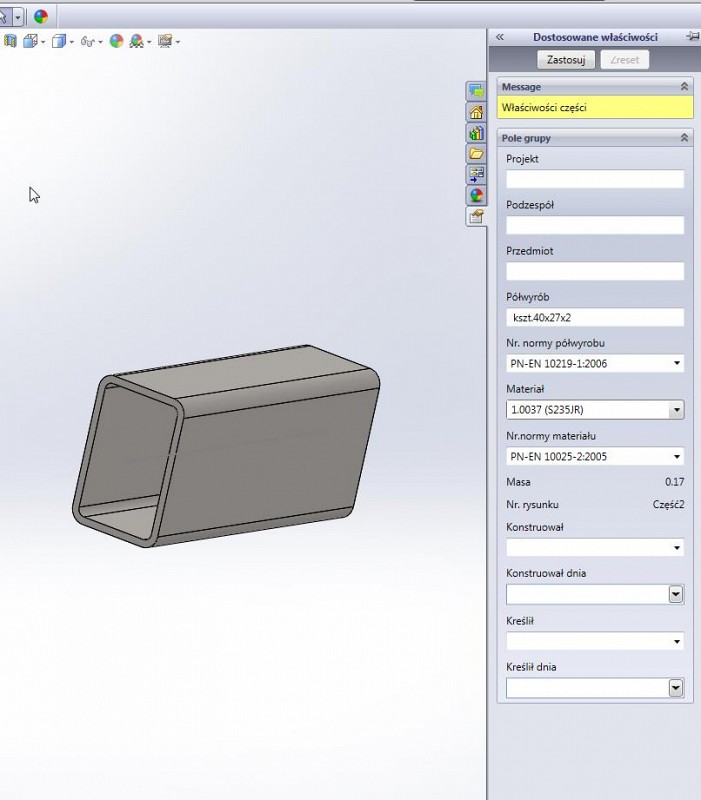The image size is (701, 800).
Task: Open the Custom Properties task pane tab
Action: (x=476, y=216)
